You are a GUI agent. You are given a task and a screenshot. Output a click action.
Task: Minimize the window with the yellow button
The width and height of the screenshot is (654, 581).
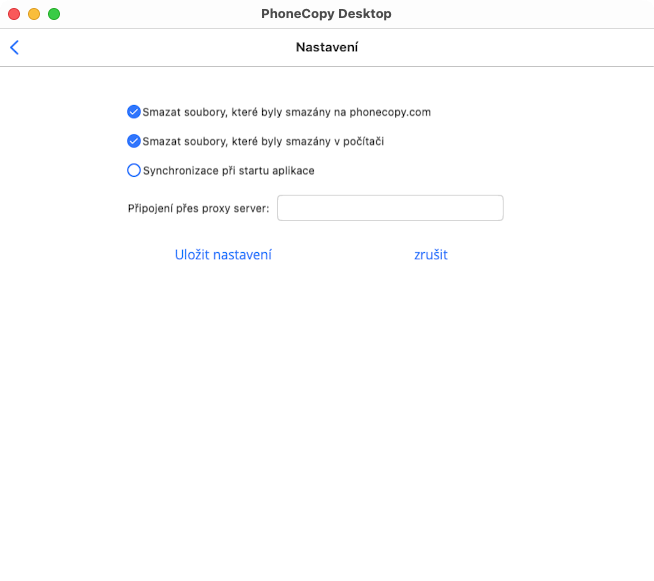34,14
